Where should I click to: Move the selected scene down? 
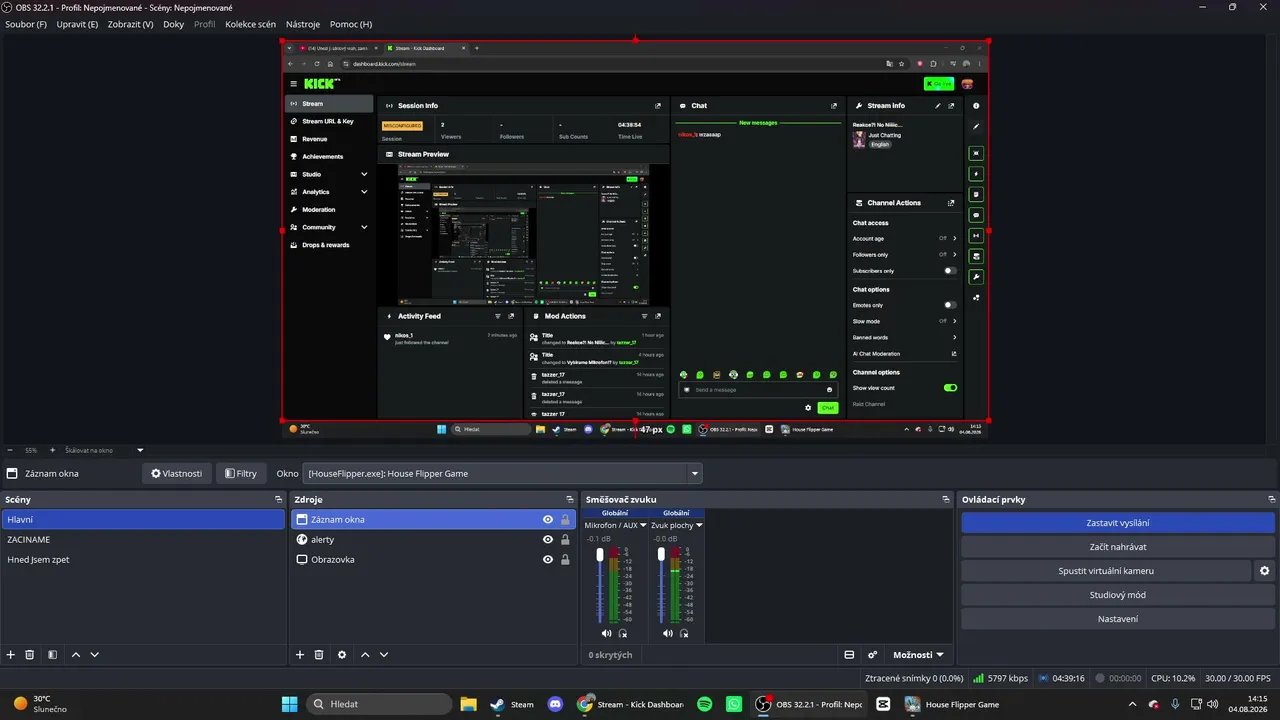(x=95, y=655)
